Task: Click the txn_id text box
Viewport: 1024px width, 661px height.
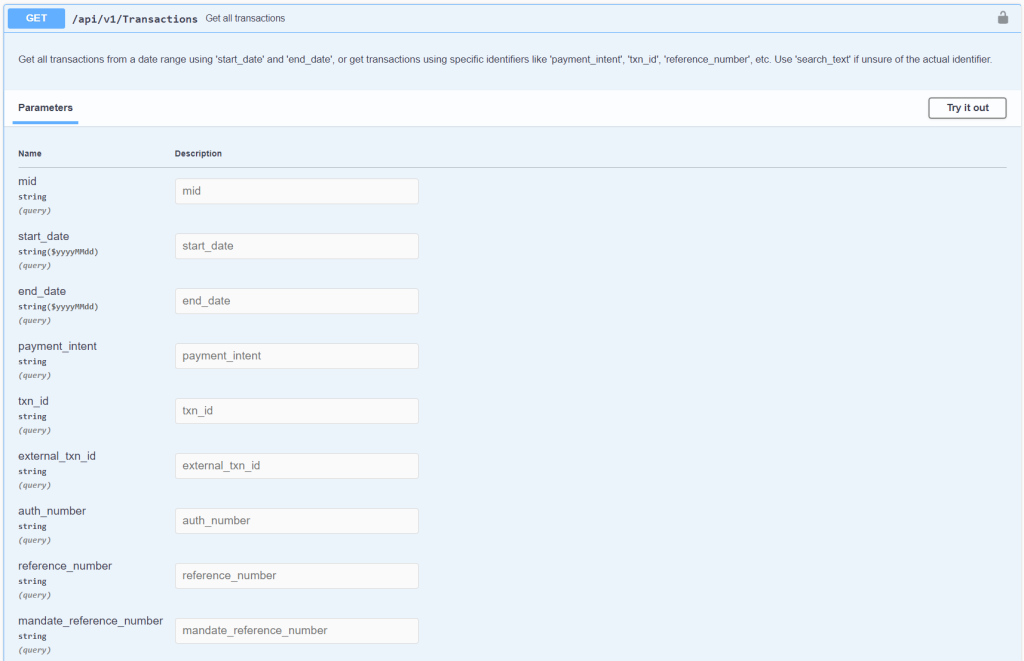Action: 296,411
